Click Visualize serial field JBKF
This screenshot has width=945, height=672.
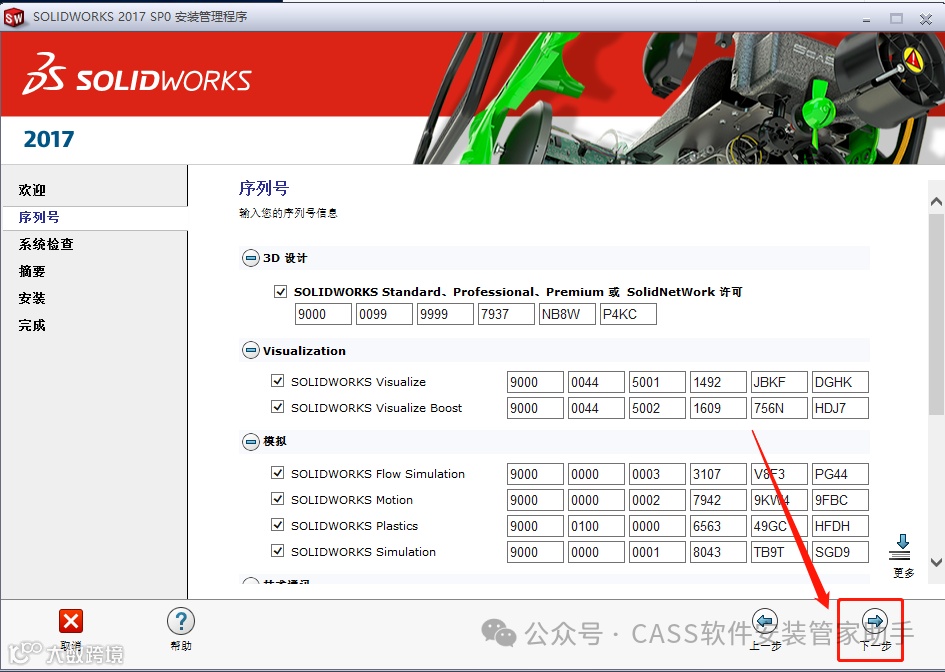pos(779,382)
